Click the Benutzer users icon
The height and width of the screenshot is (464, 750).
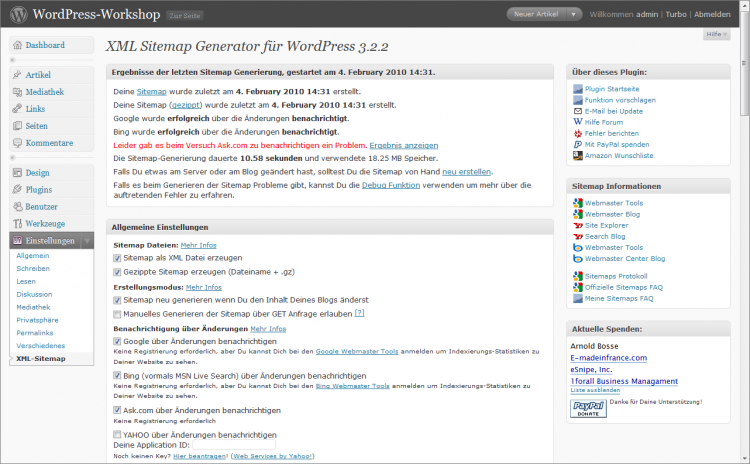(x=17, y=205)
